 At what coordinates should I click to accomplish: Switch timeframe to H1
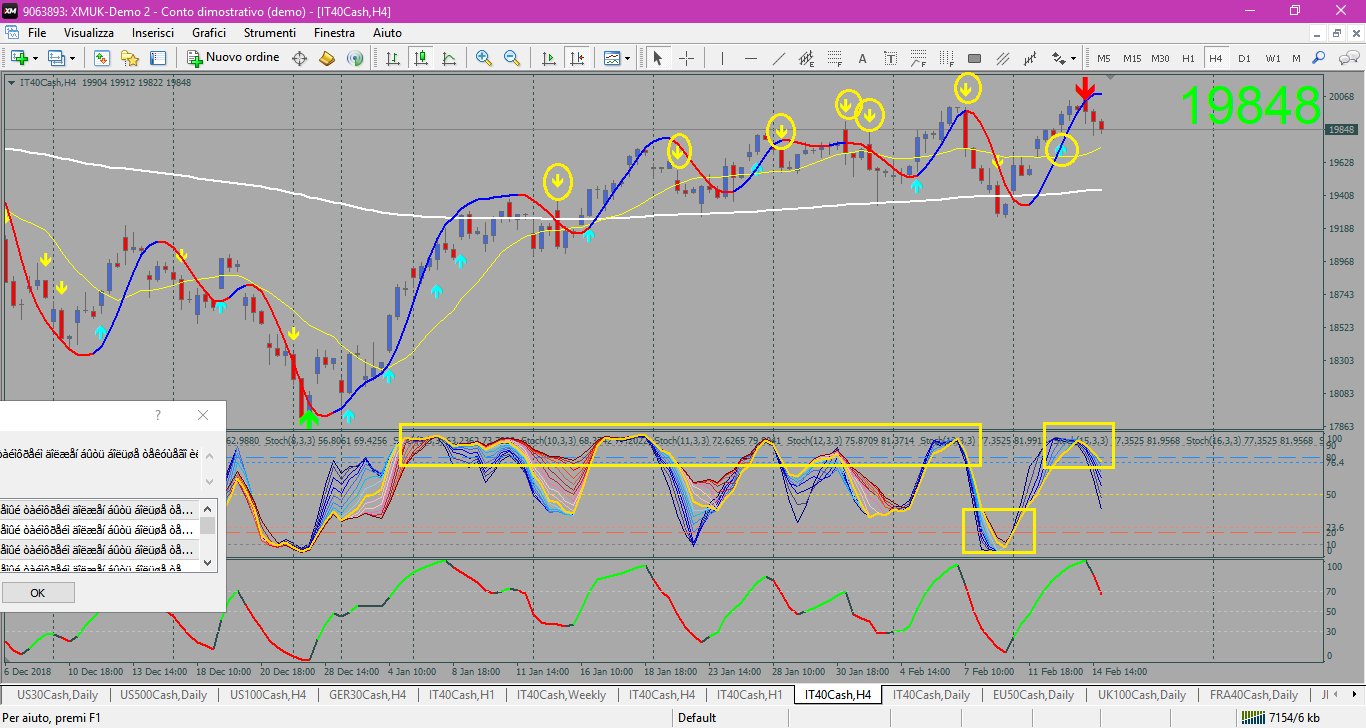(1188, 58)
